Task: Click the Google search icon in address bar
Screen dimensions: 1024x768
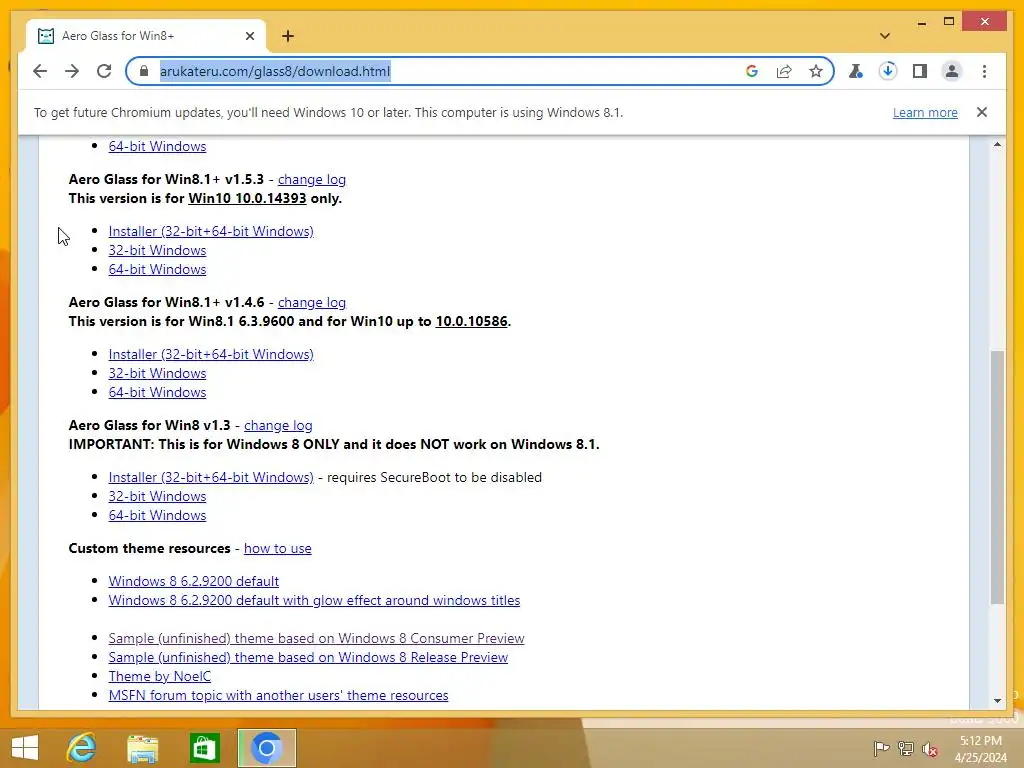Action: [x=752, y=71]
